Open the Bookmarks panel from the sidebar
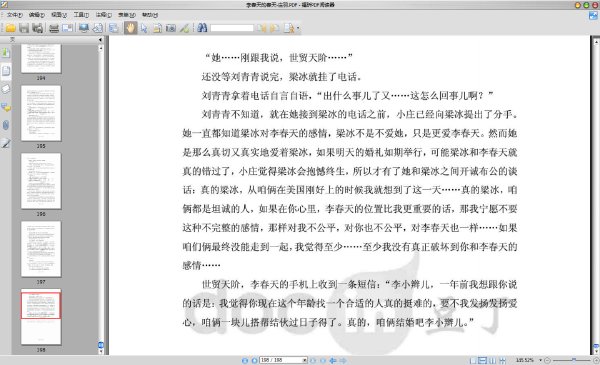The image size is (600, 365). point(6,52)
